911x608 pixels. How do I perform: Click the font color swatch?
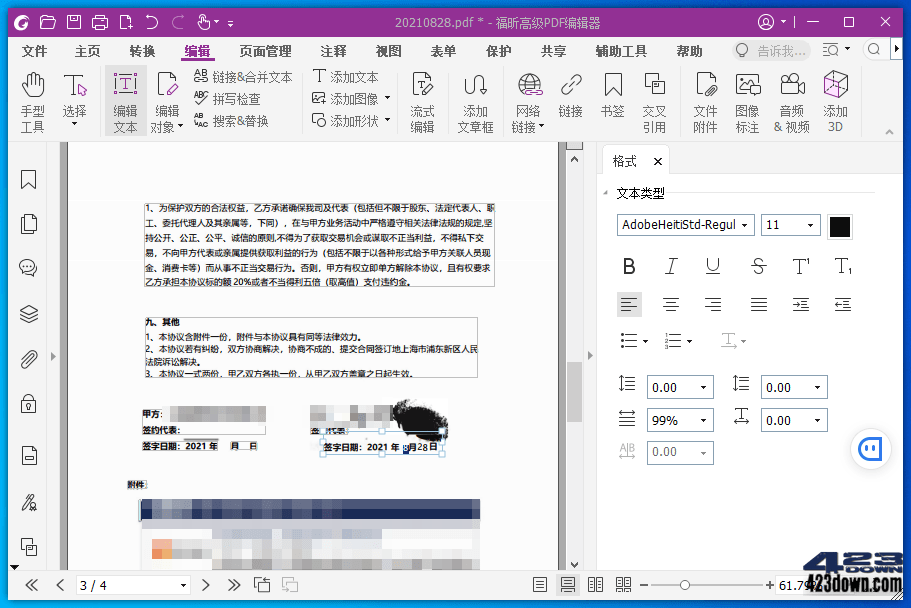pyautogui.click(x=839, y=225)
